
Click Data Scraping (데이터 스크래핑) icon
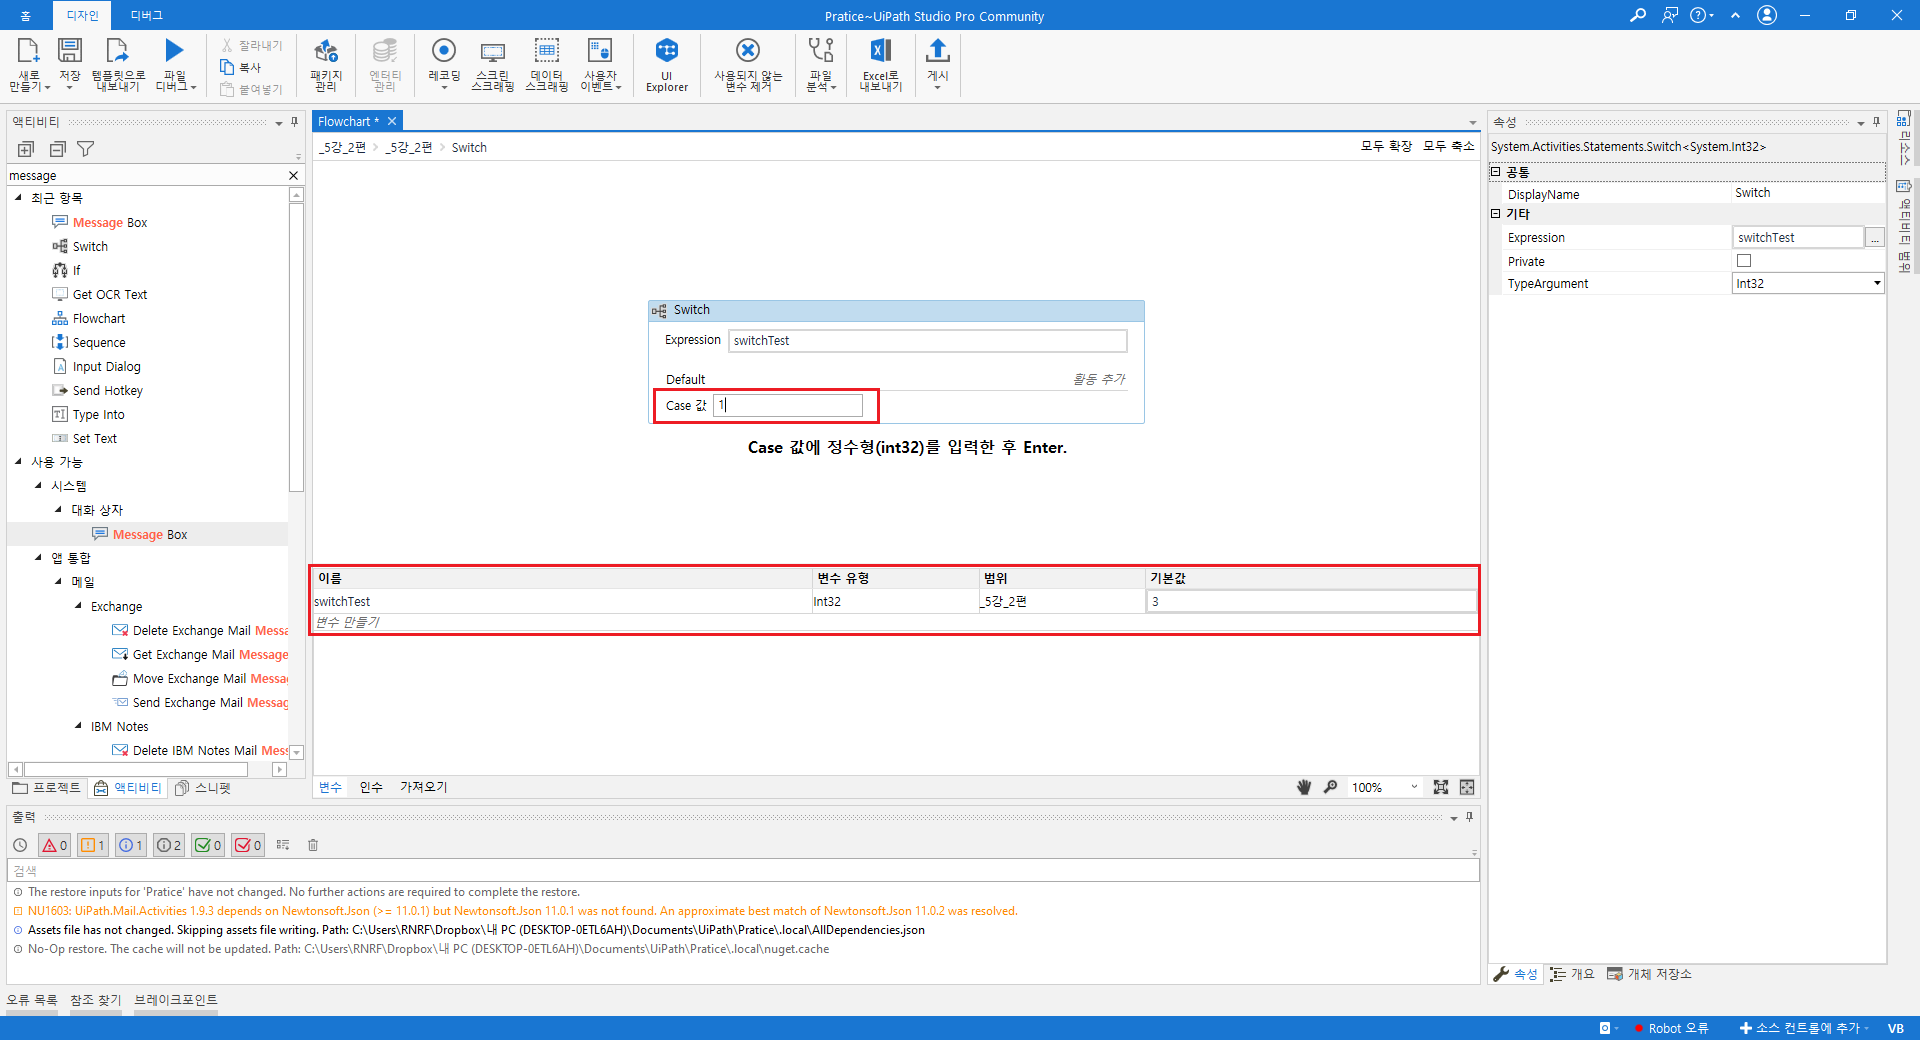(x=547, y=51)
